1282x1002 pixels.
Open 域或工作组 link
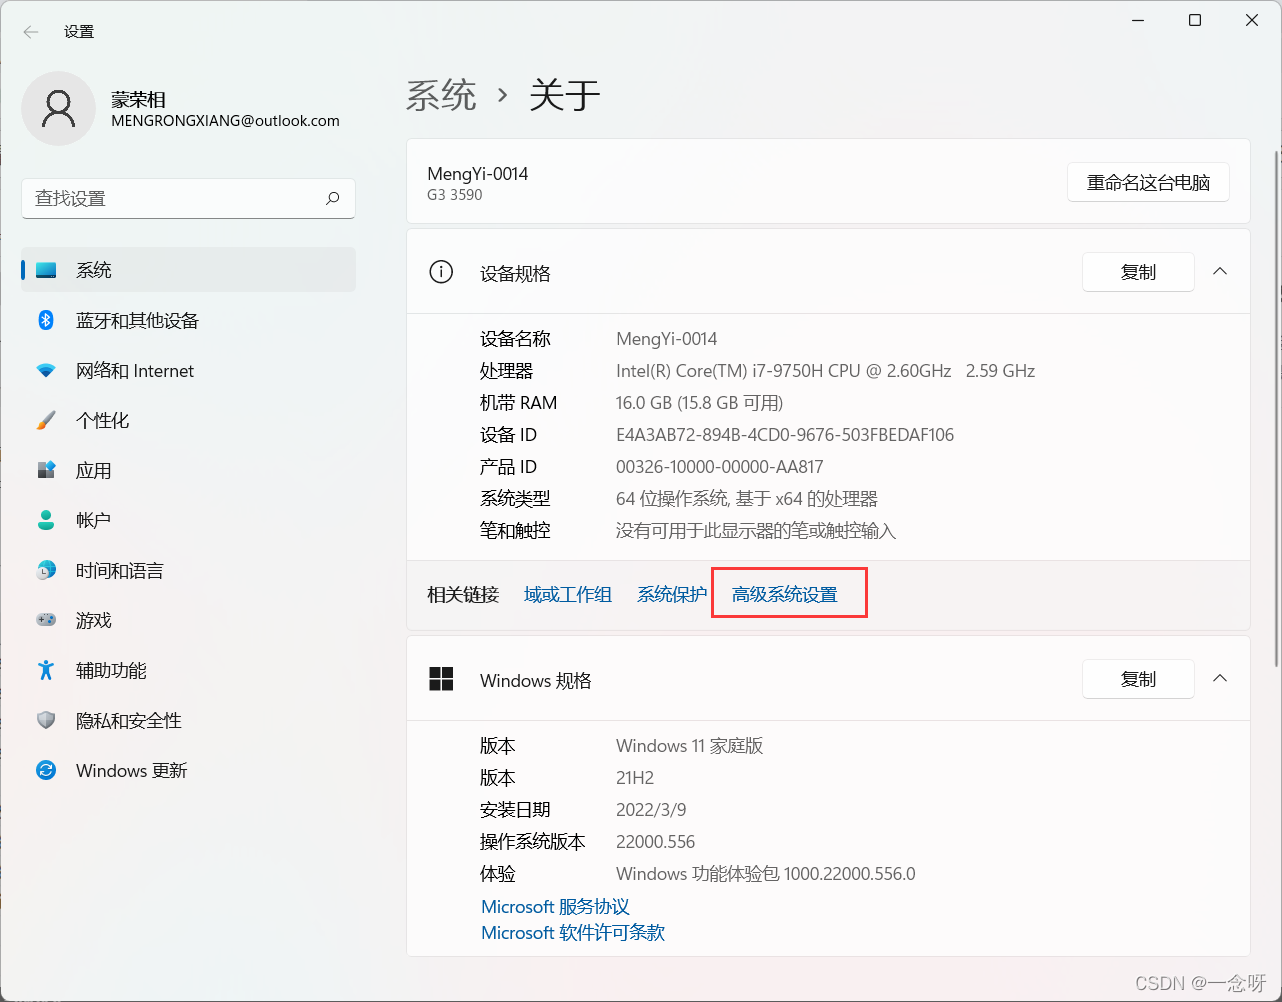[568, 594]
